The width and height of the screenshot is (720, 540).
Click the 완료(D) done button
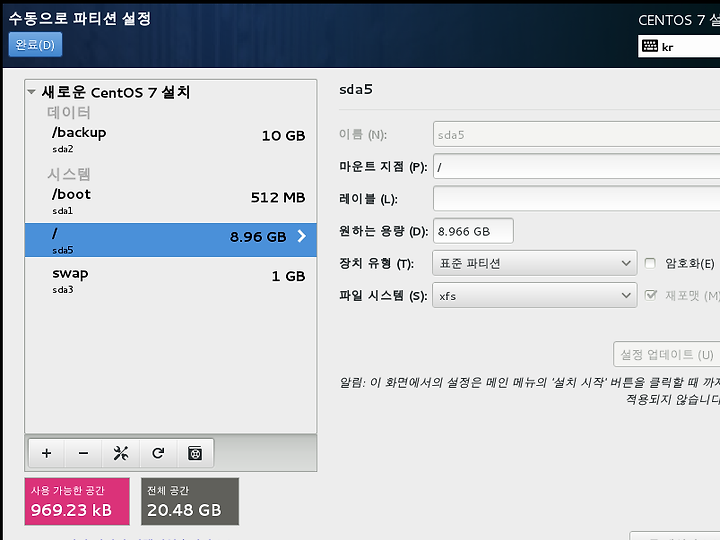[x=35, y=45]
